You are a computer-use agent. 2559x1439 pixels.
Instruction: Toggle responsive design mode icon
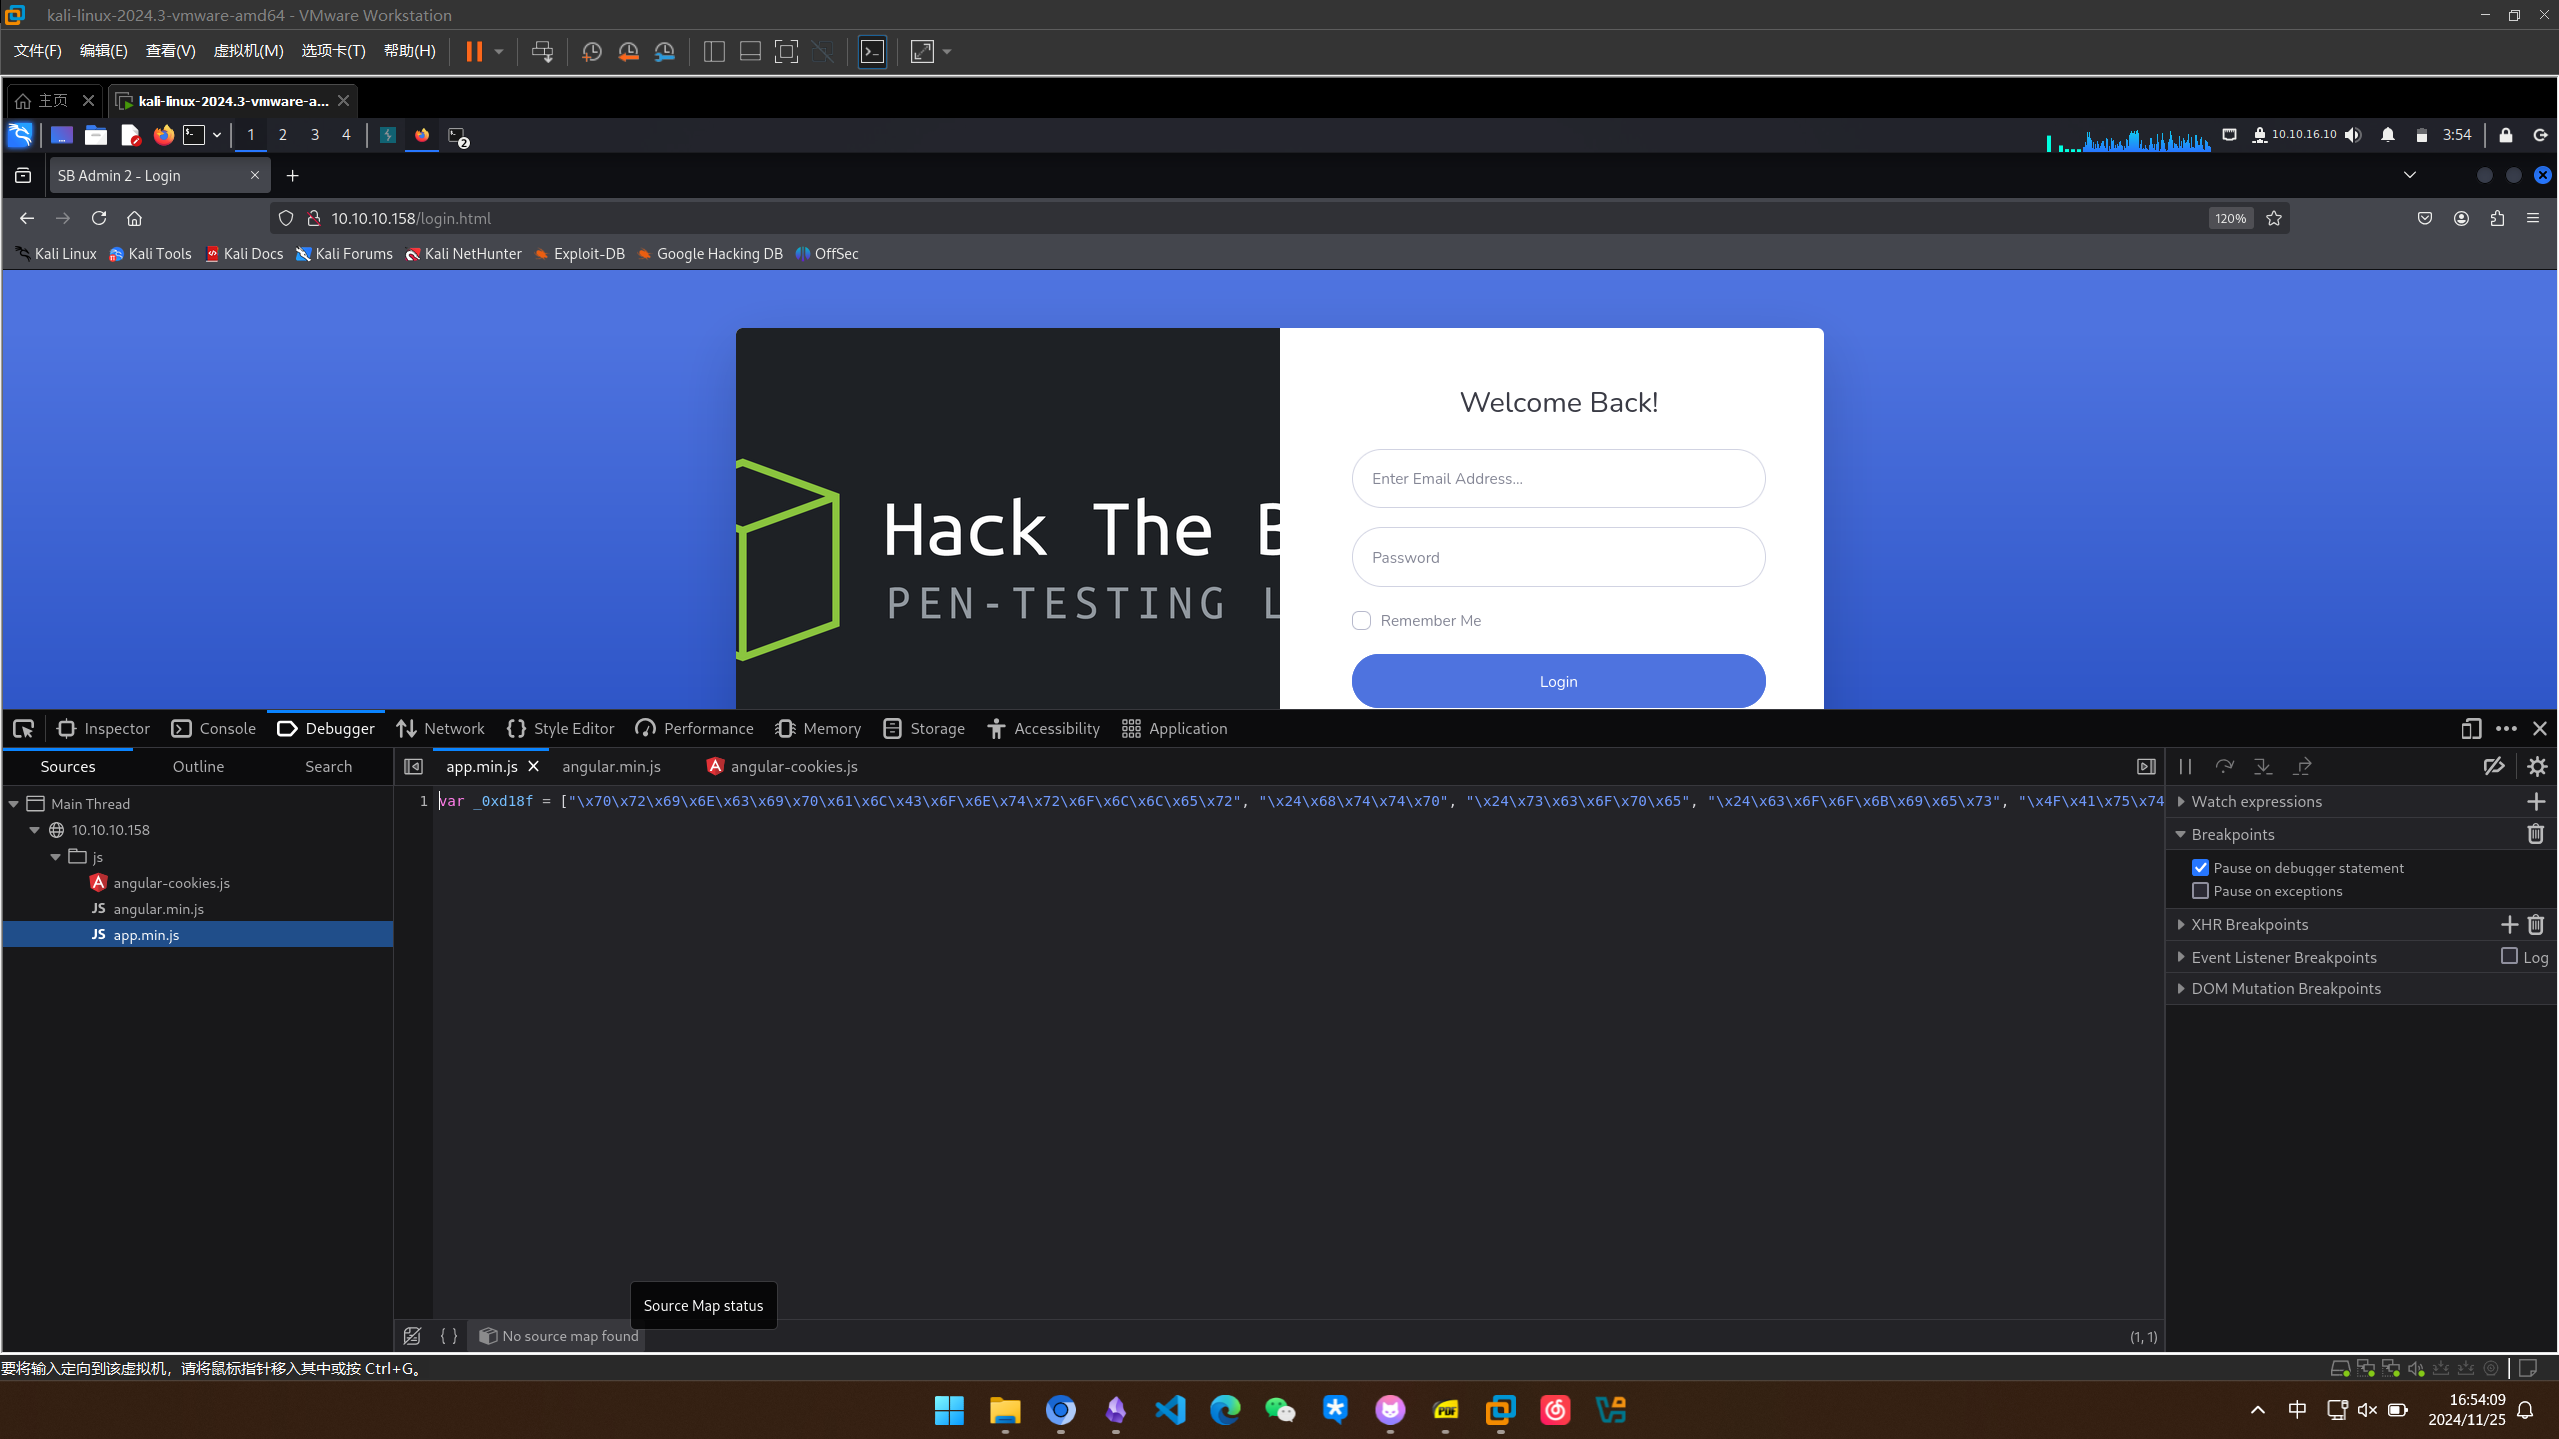(2471, 729)
